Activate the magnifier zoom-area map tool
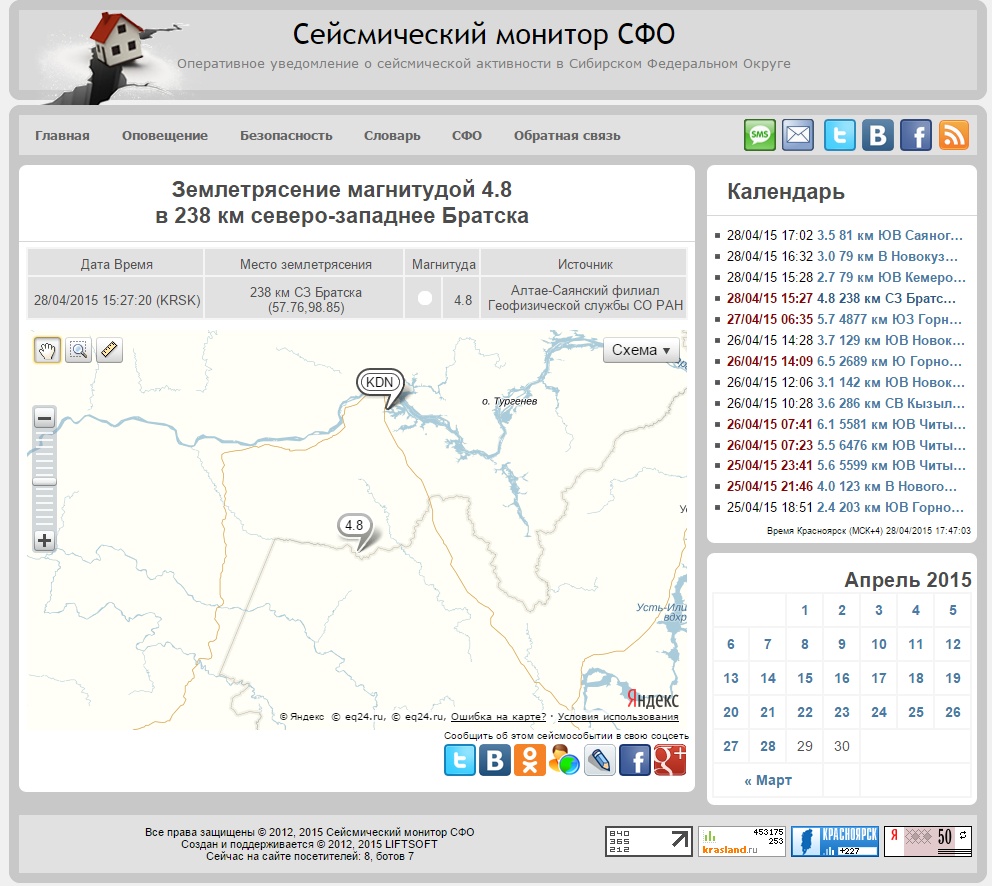This screenshot has width=992, height=886. click(78, 350)
